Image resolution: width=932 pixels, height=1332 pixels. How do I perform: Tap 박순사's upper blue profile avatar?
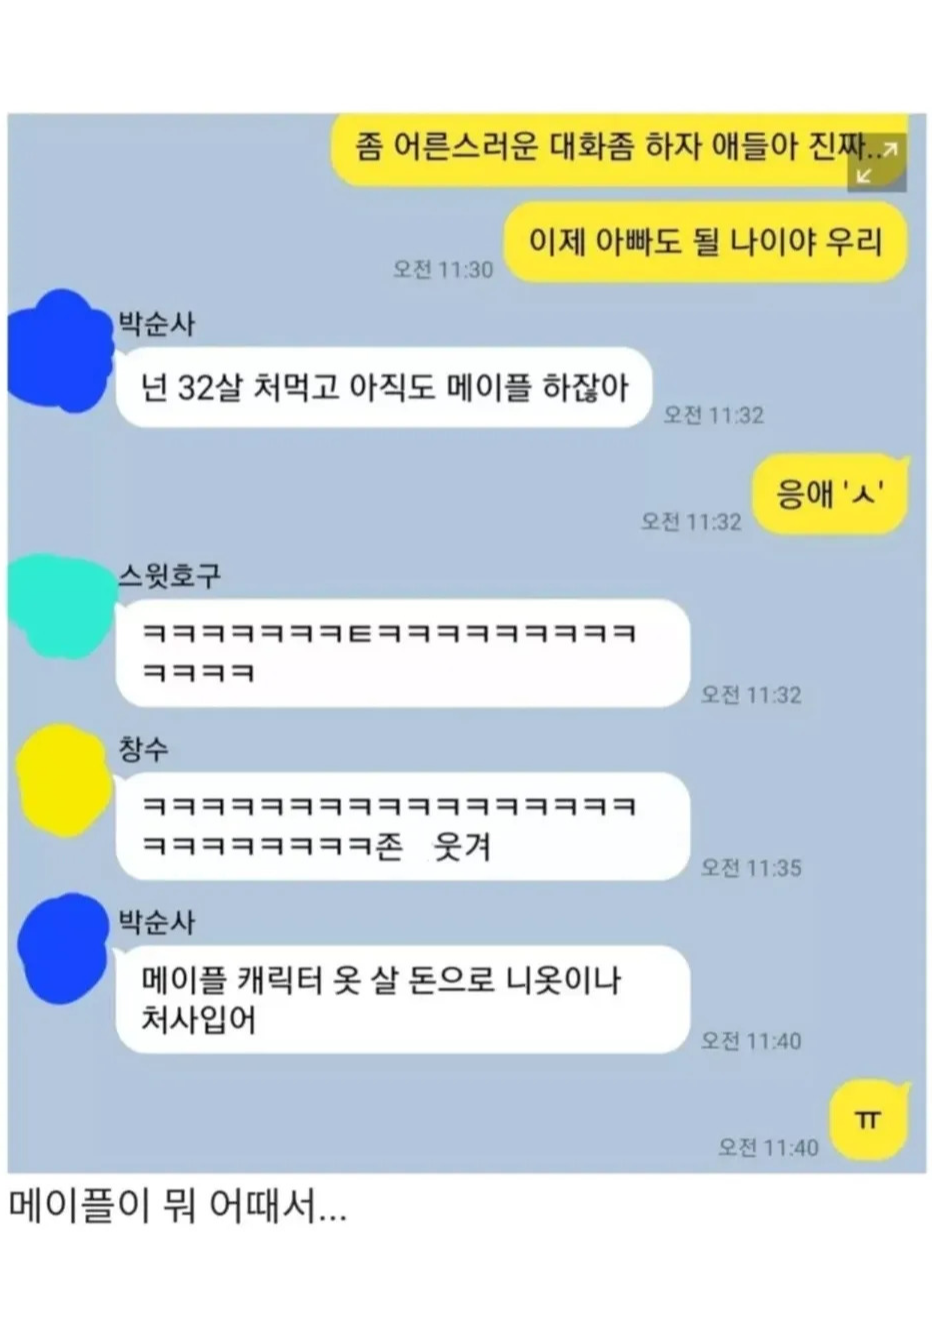tap(58, 351)
